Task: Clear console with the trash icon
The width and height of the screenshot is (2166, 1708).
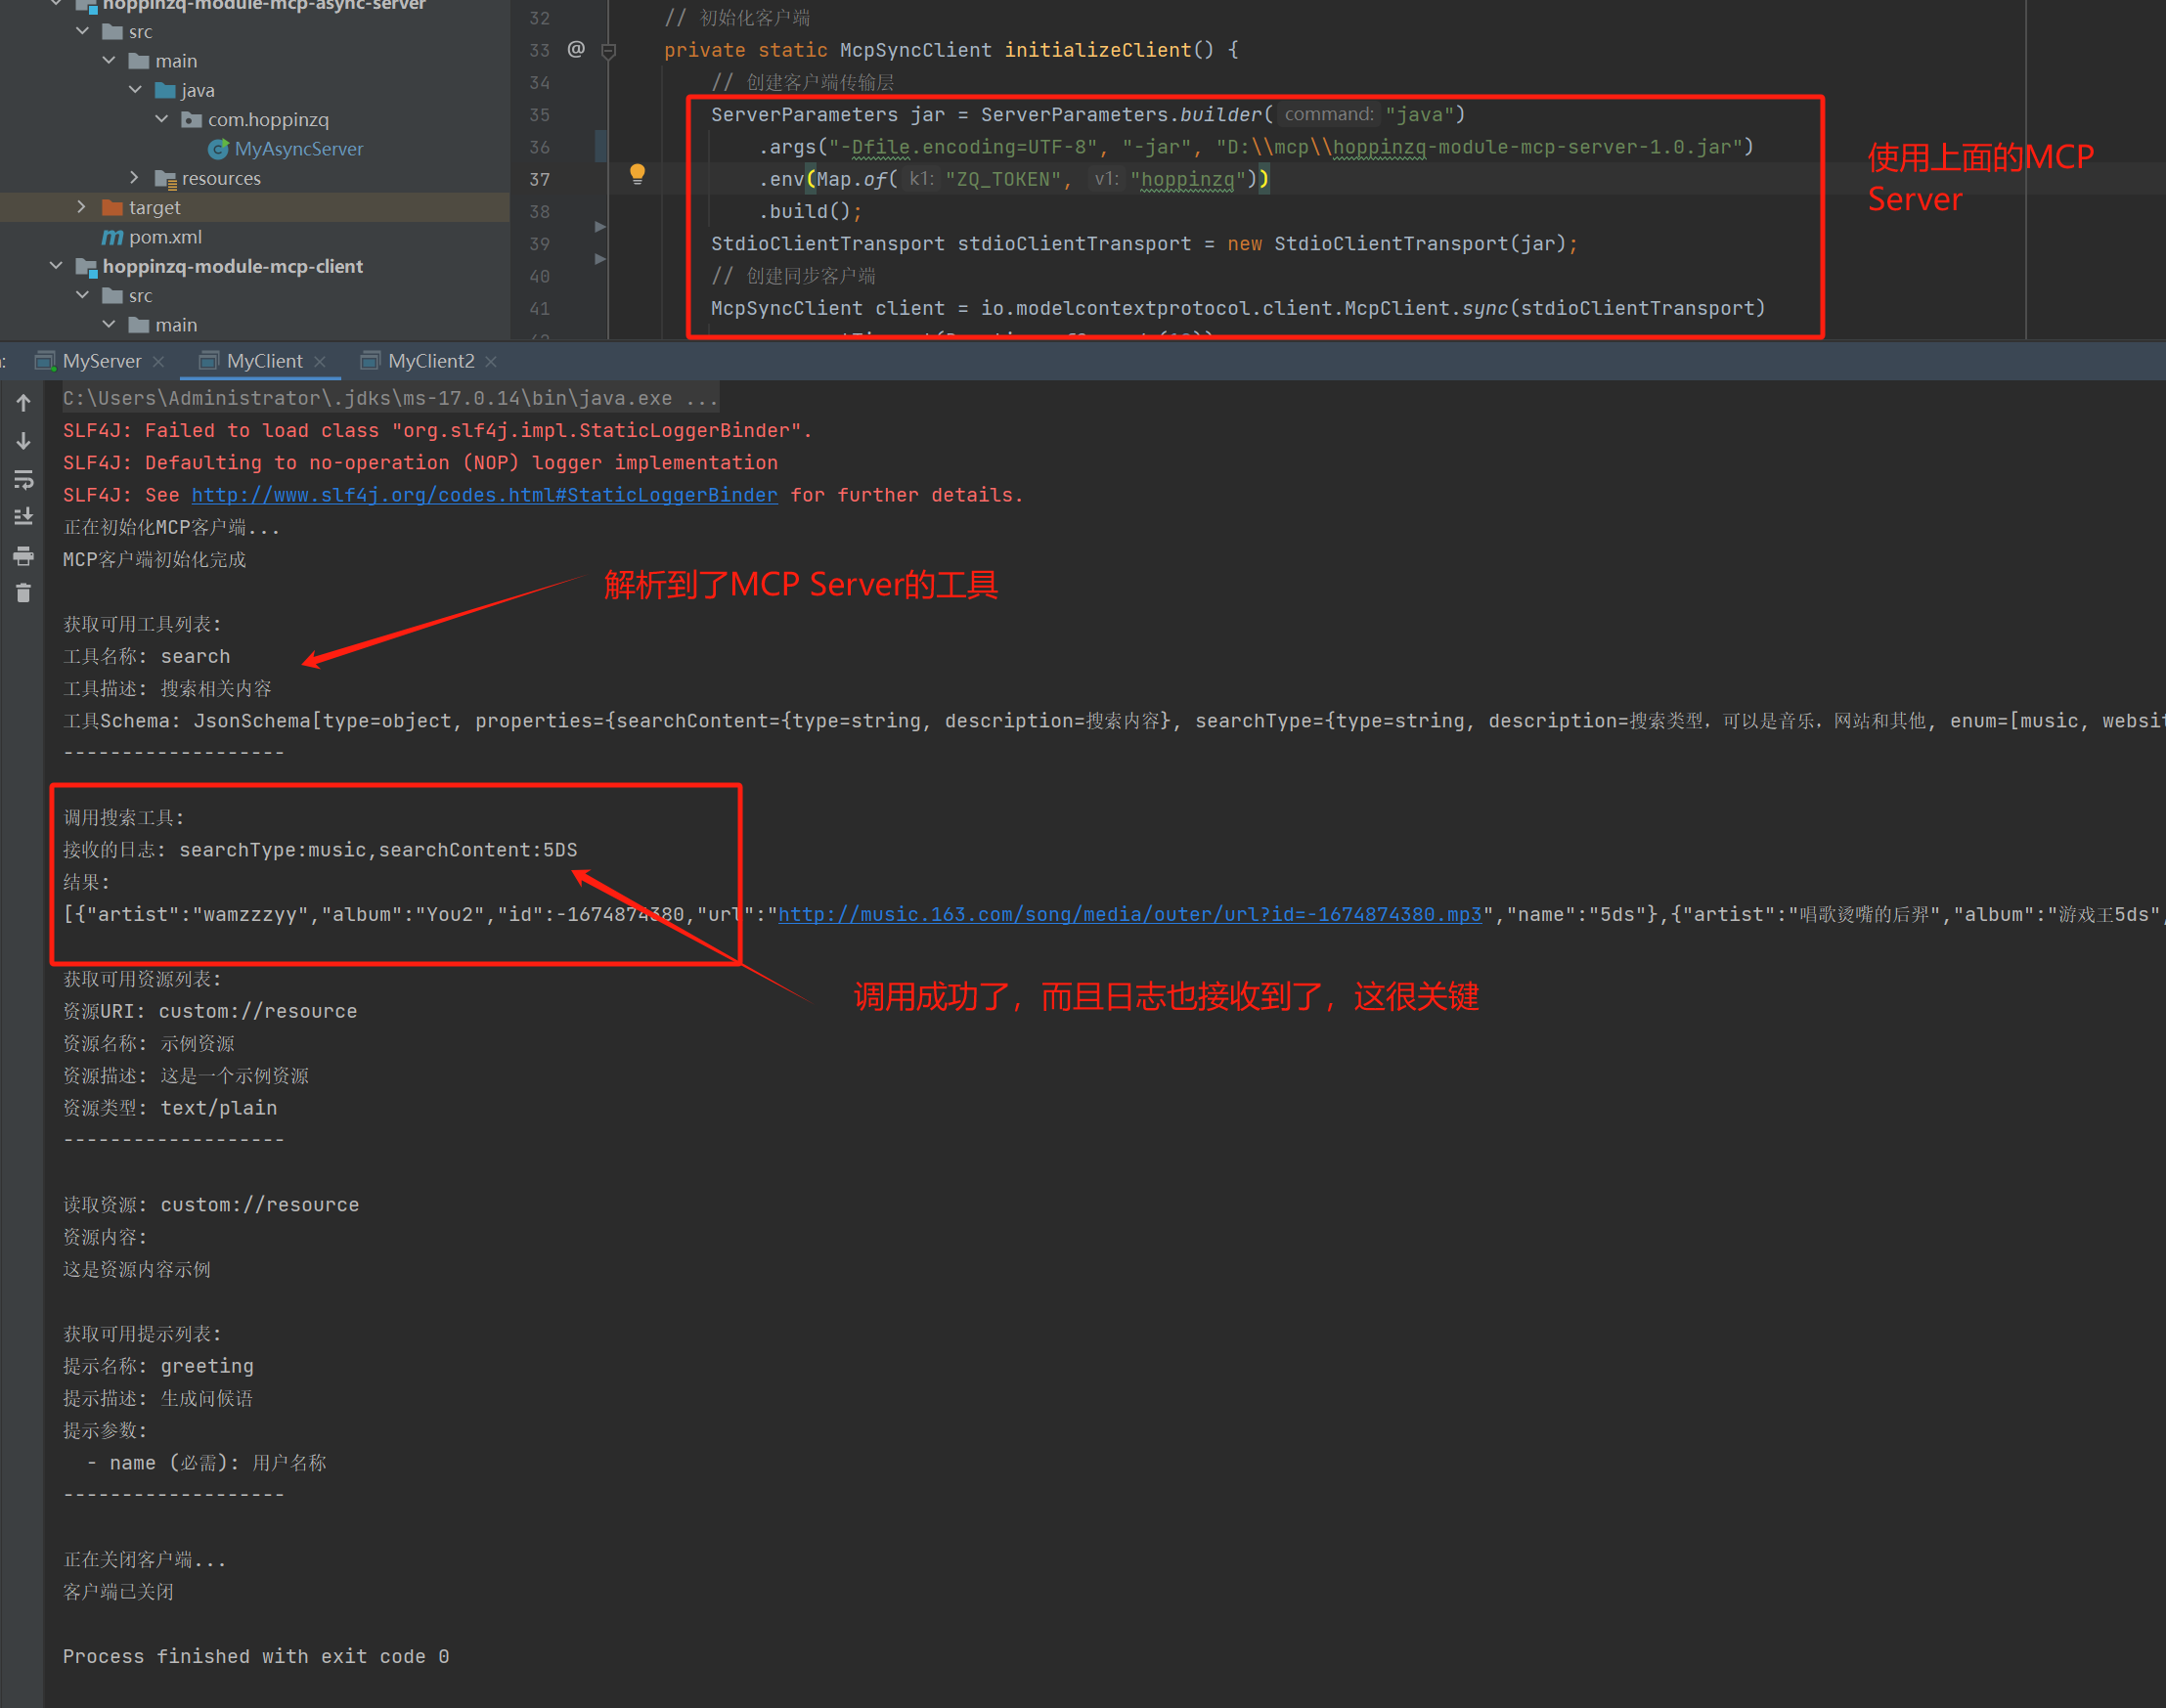Action: [x=23, y=594]
